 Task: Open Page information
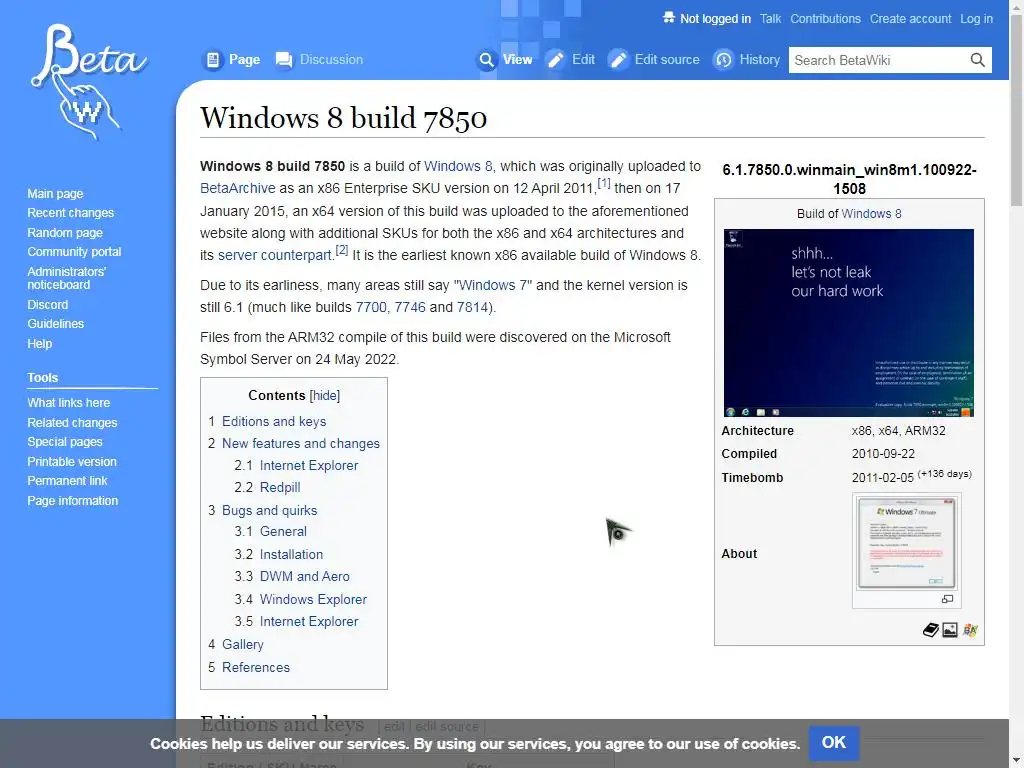[72, 500]
